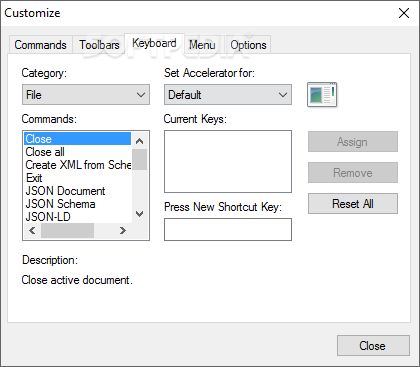Open the Set Accelerator for dropdown
420x367 pixels.
(228, 95)
